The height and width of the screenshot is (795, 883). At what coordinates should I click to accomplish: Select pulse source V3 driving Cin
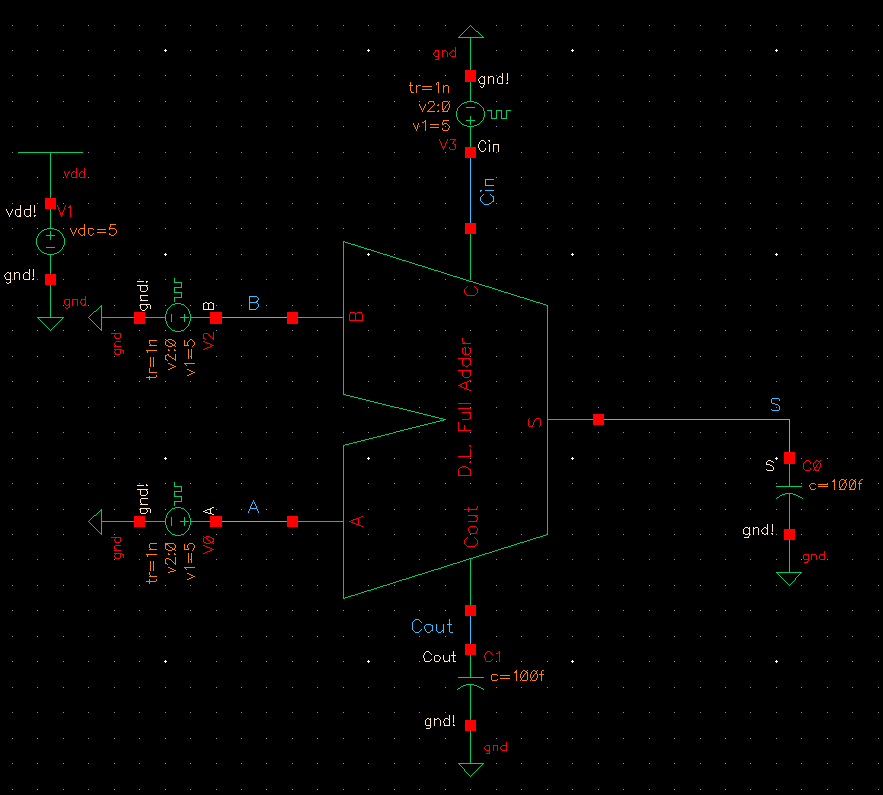[470, 114]
